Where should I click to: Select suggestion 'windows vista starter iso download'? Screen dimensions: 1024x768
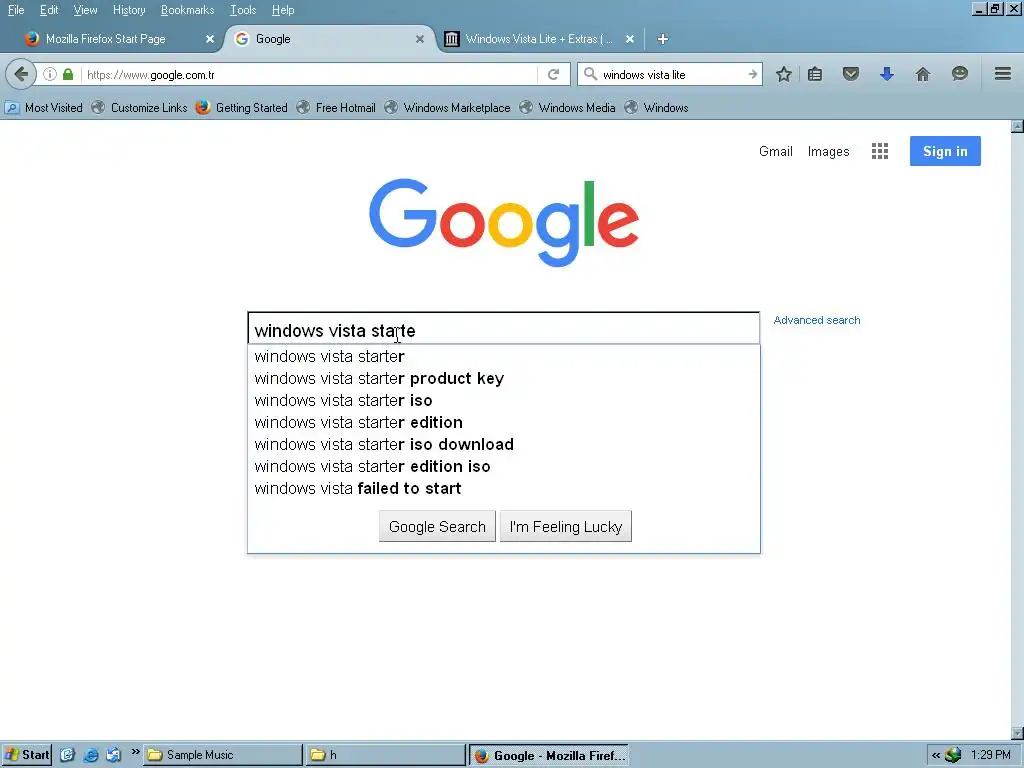point(504,445)
